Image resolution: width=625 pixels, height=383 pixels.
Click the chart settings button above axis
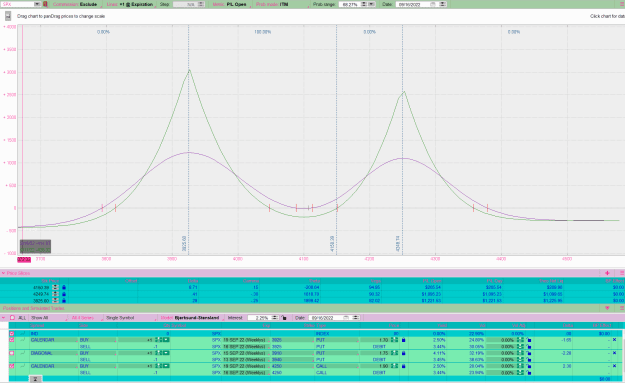8,16
